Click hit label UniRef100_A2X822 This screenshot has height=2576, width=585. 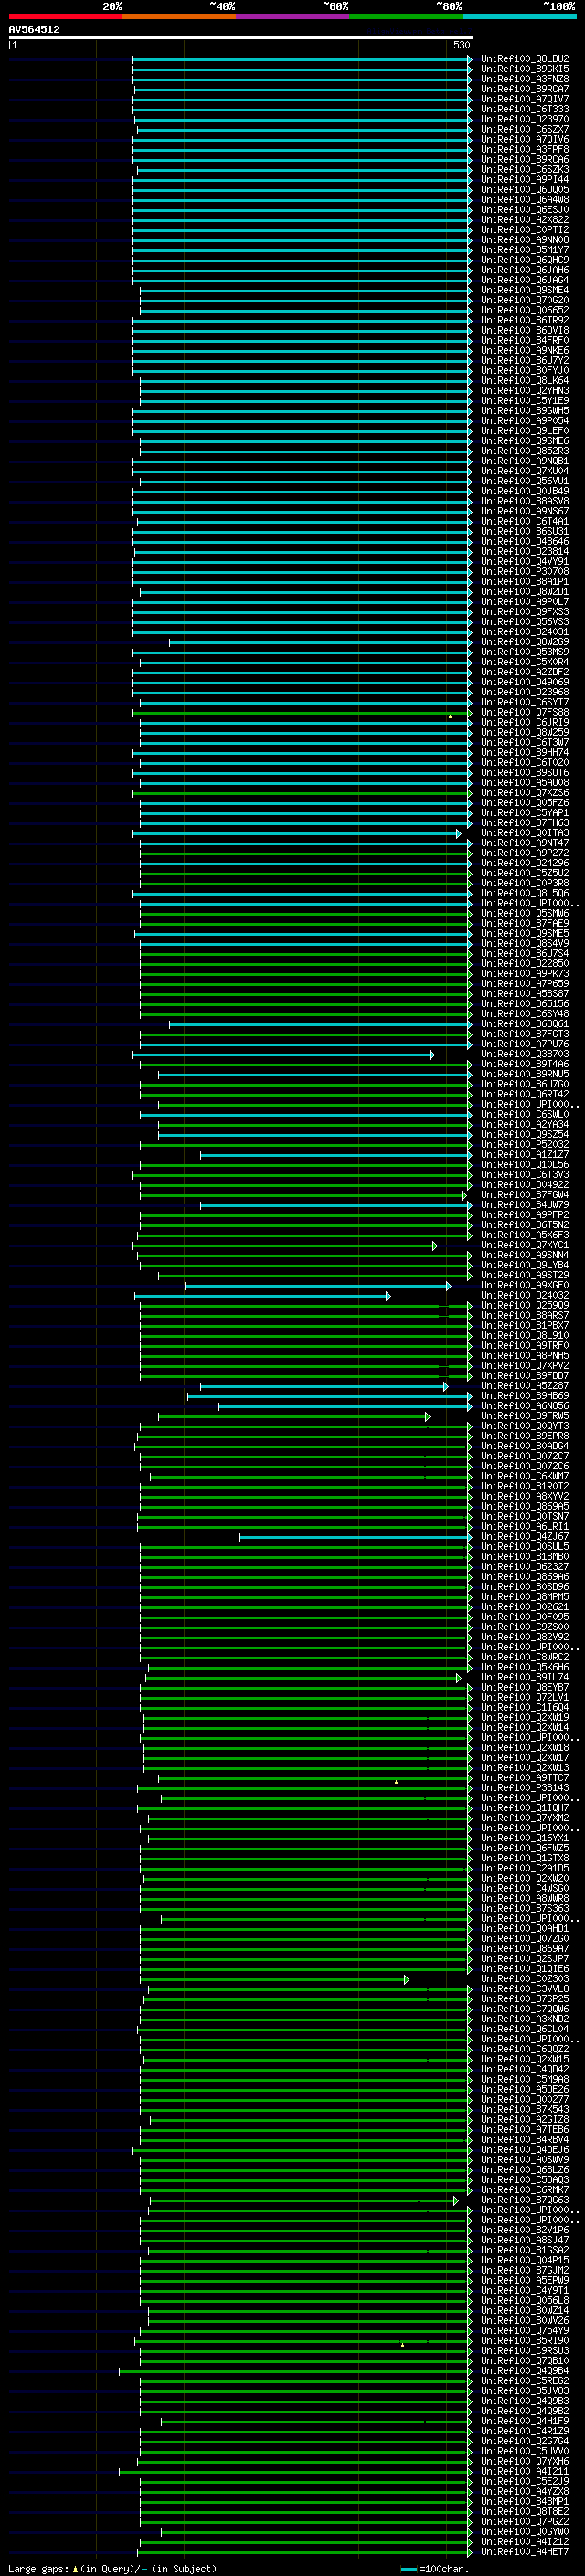[x=525, y=220]
